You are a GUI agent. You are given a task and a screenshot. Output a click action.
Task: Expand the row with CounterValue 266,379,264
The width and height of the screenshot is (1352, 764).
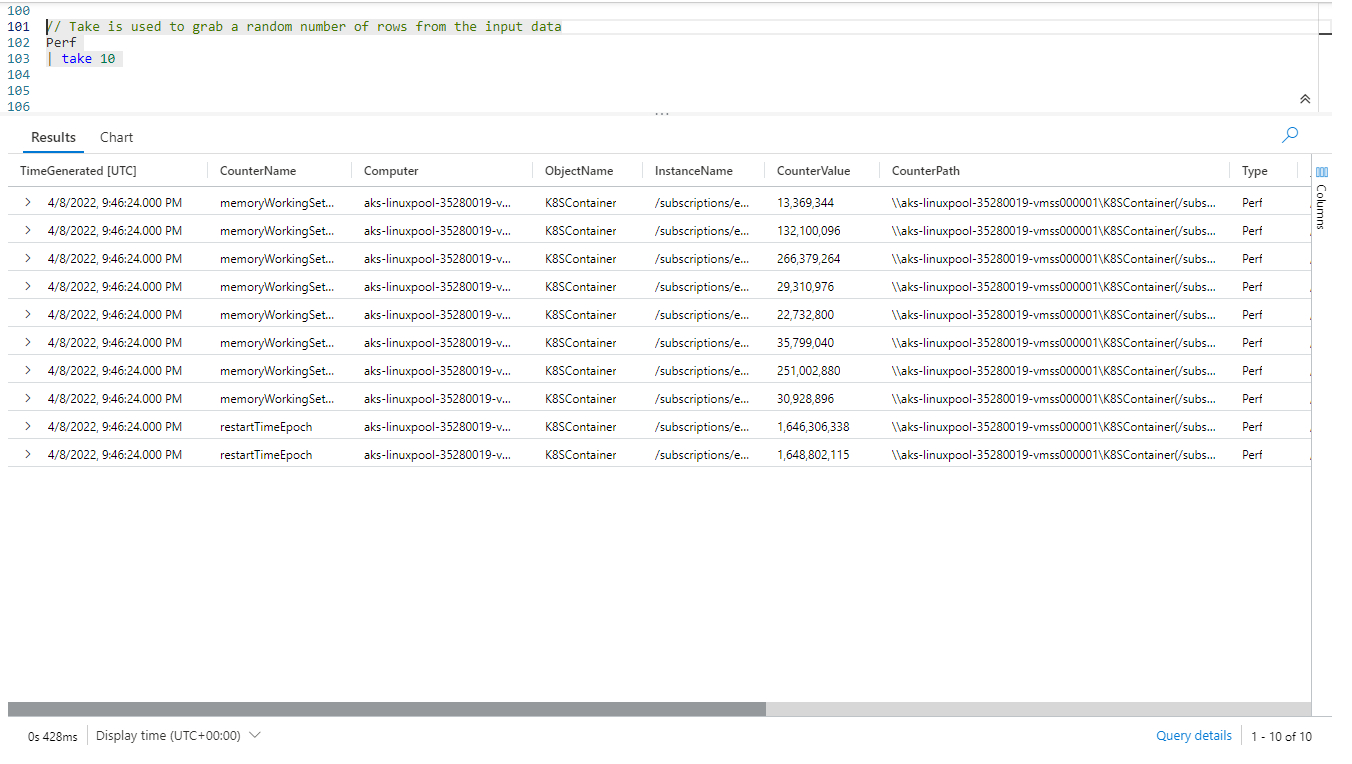(x=27, y=259)
